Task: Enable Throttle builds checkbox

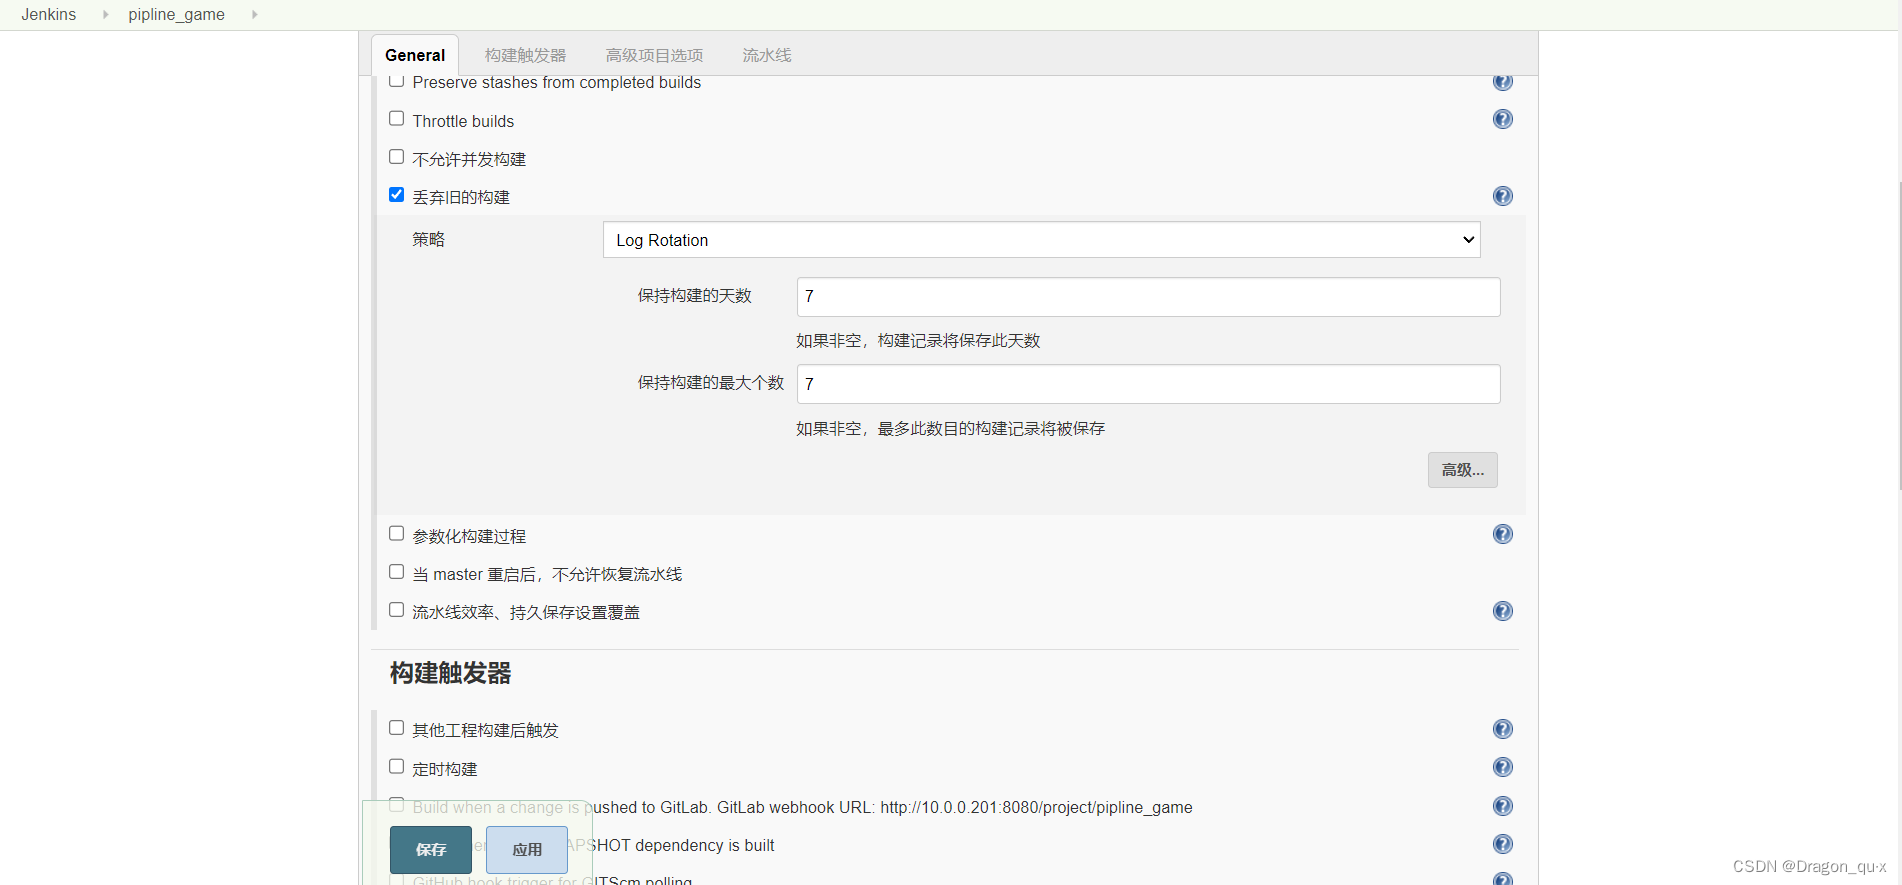Action: click(x=396, y=119)
